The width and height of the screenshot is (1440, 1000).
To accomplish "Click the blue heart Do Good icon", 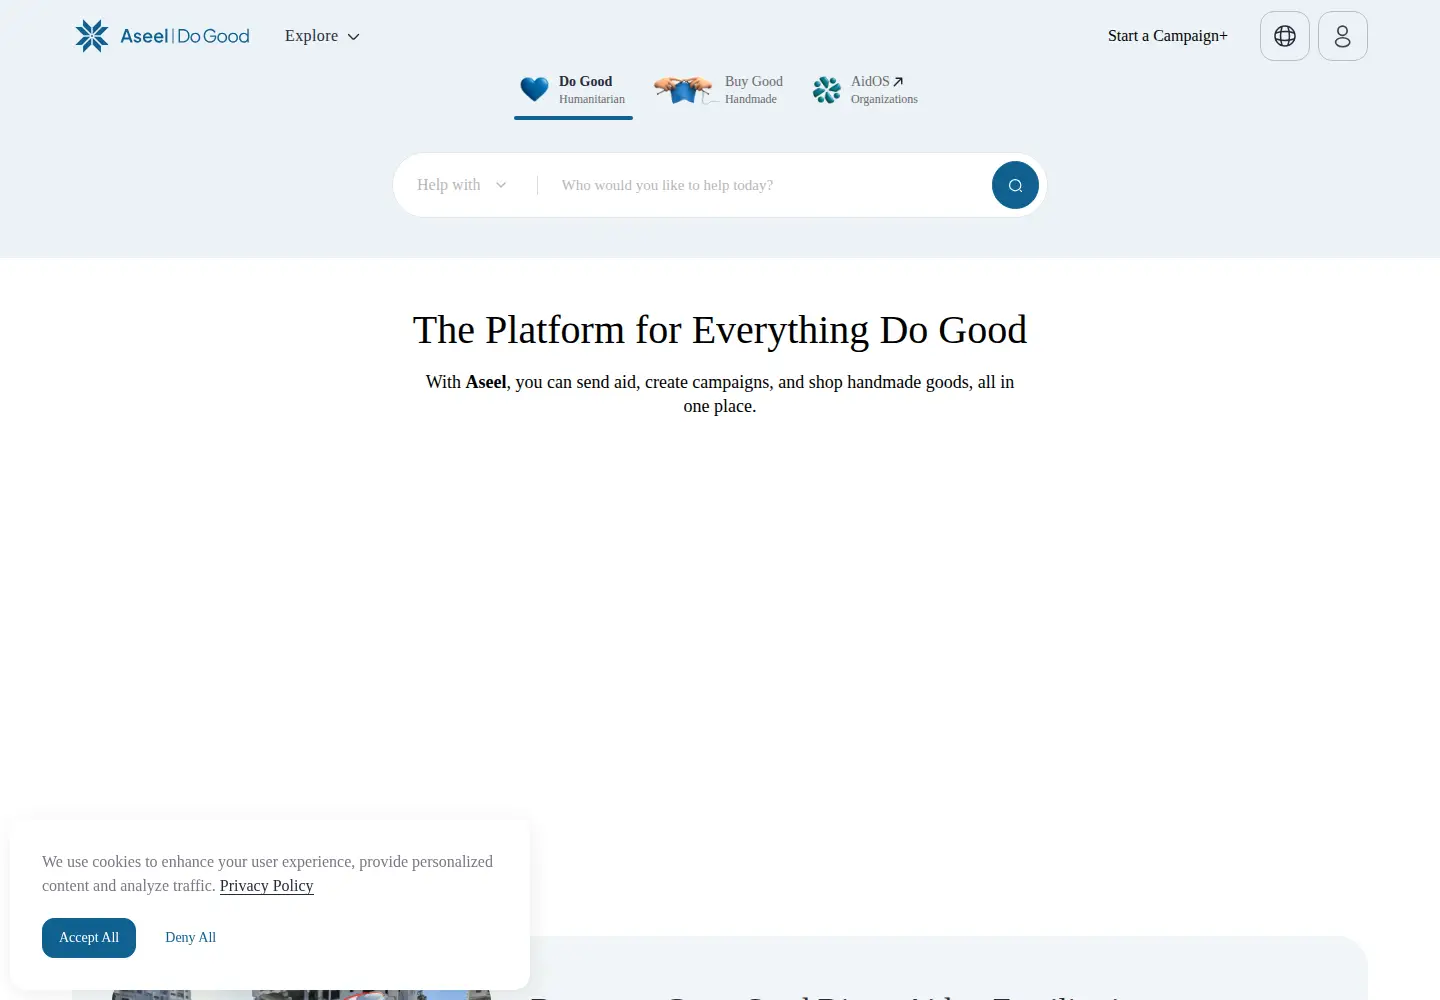I will 534,89.
